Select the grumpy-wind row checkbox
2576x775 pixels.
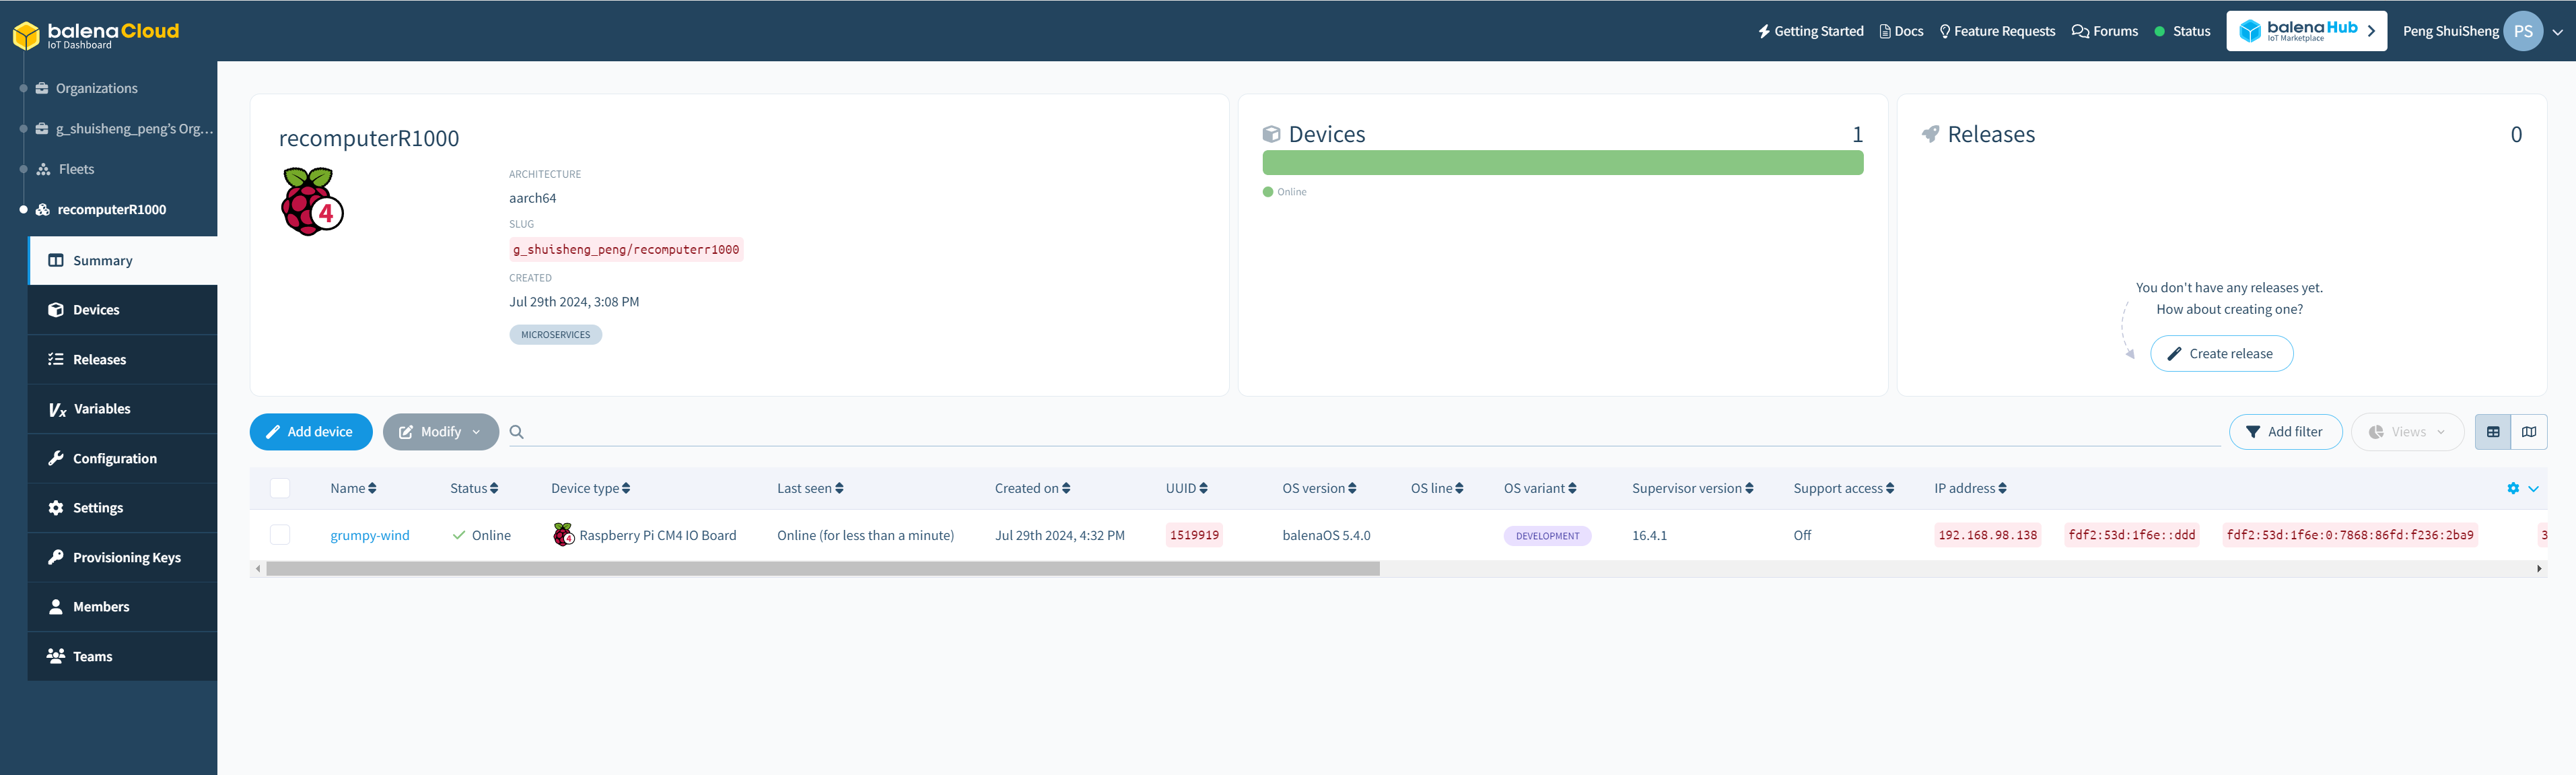click(x=280, y=535)
